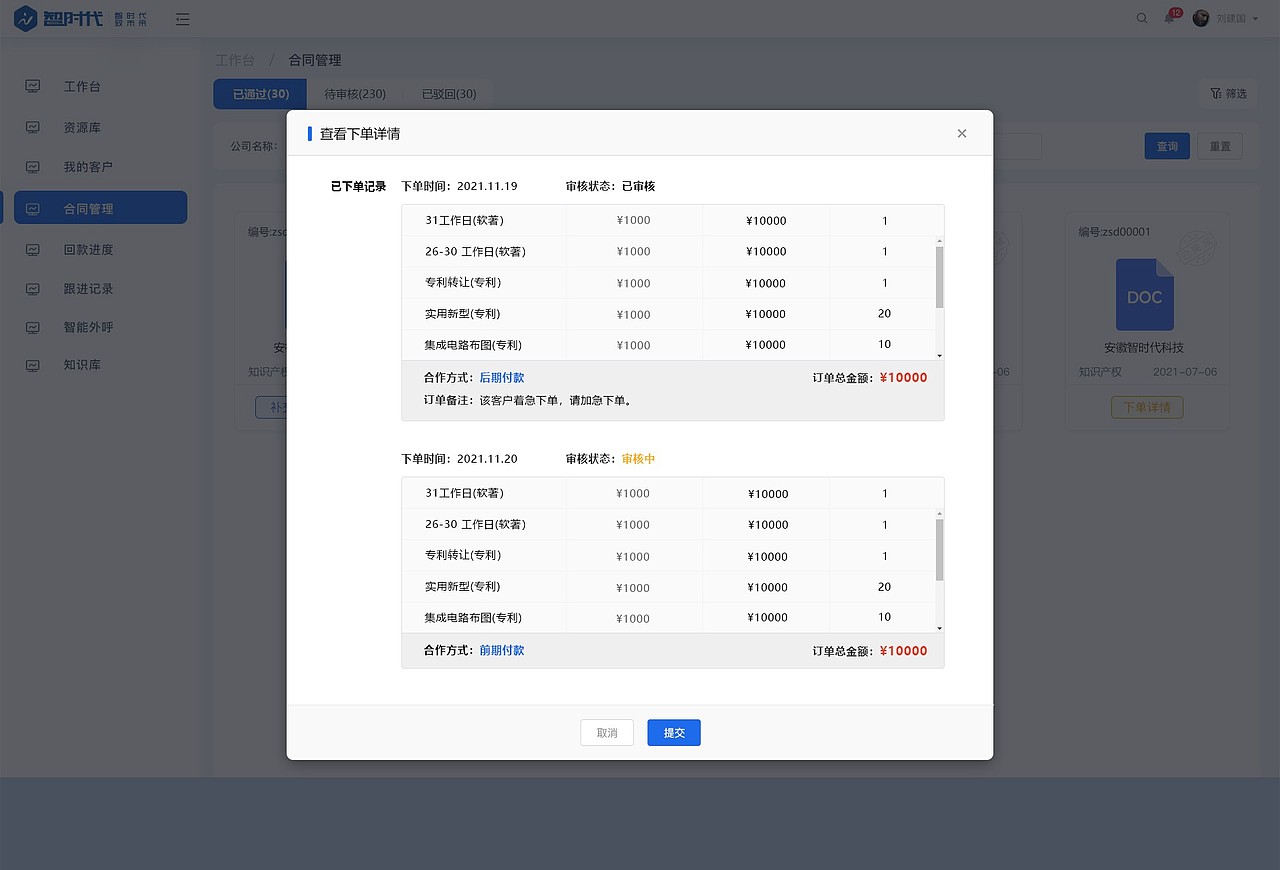
Task: Collapse the sidebar using the hamburger icon
Action: pos(182,18)
